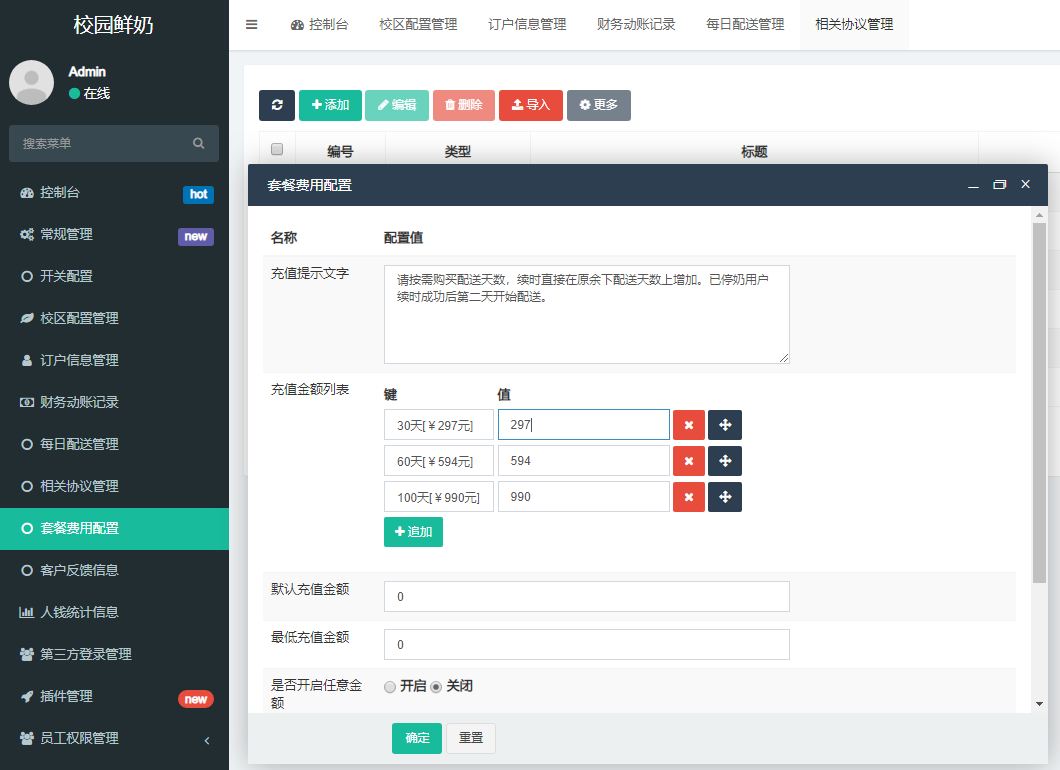
Task: Switch to the 每日配送管理 tab
Action: click(x=744, y=25)
